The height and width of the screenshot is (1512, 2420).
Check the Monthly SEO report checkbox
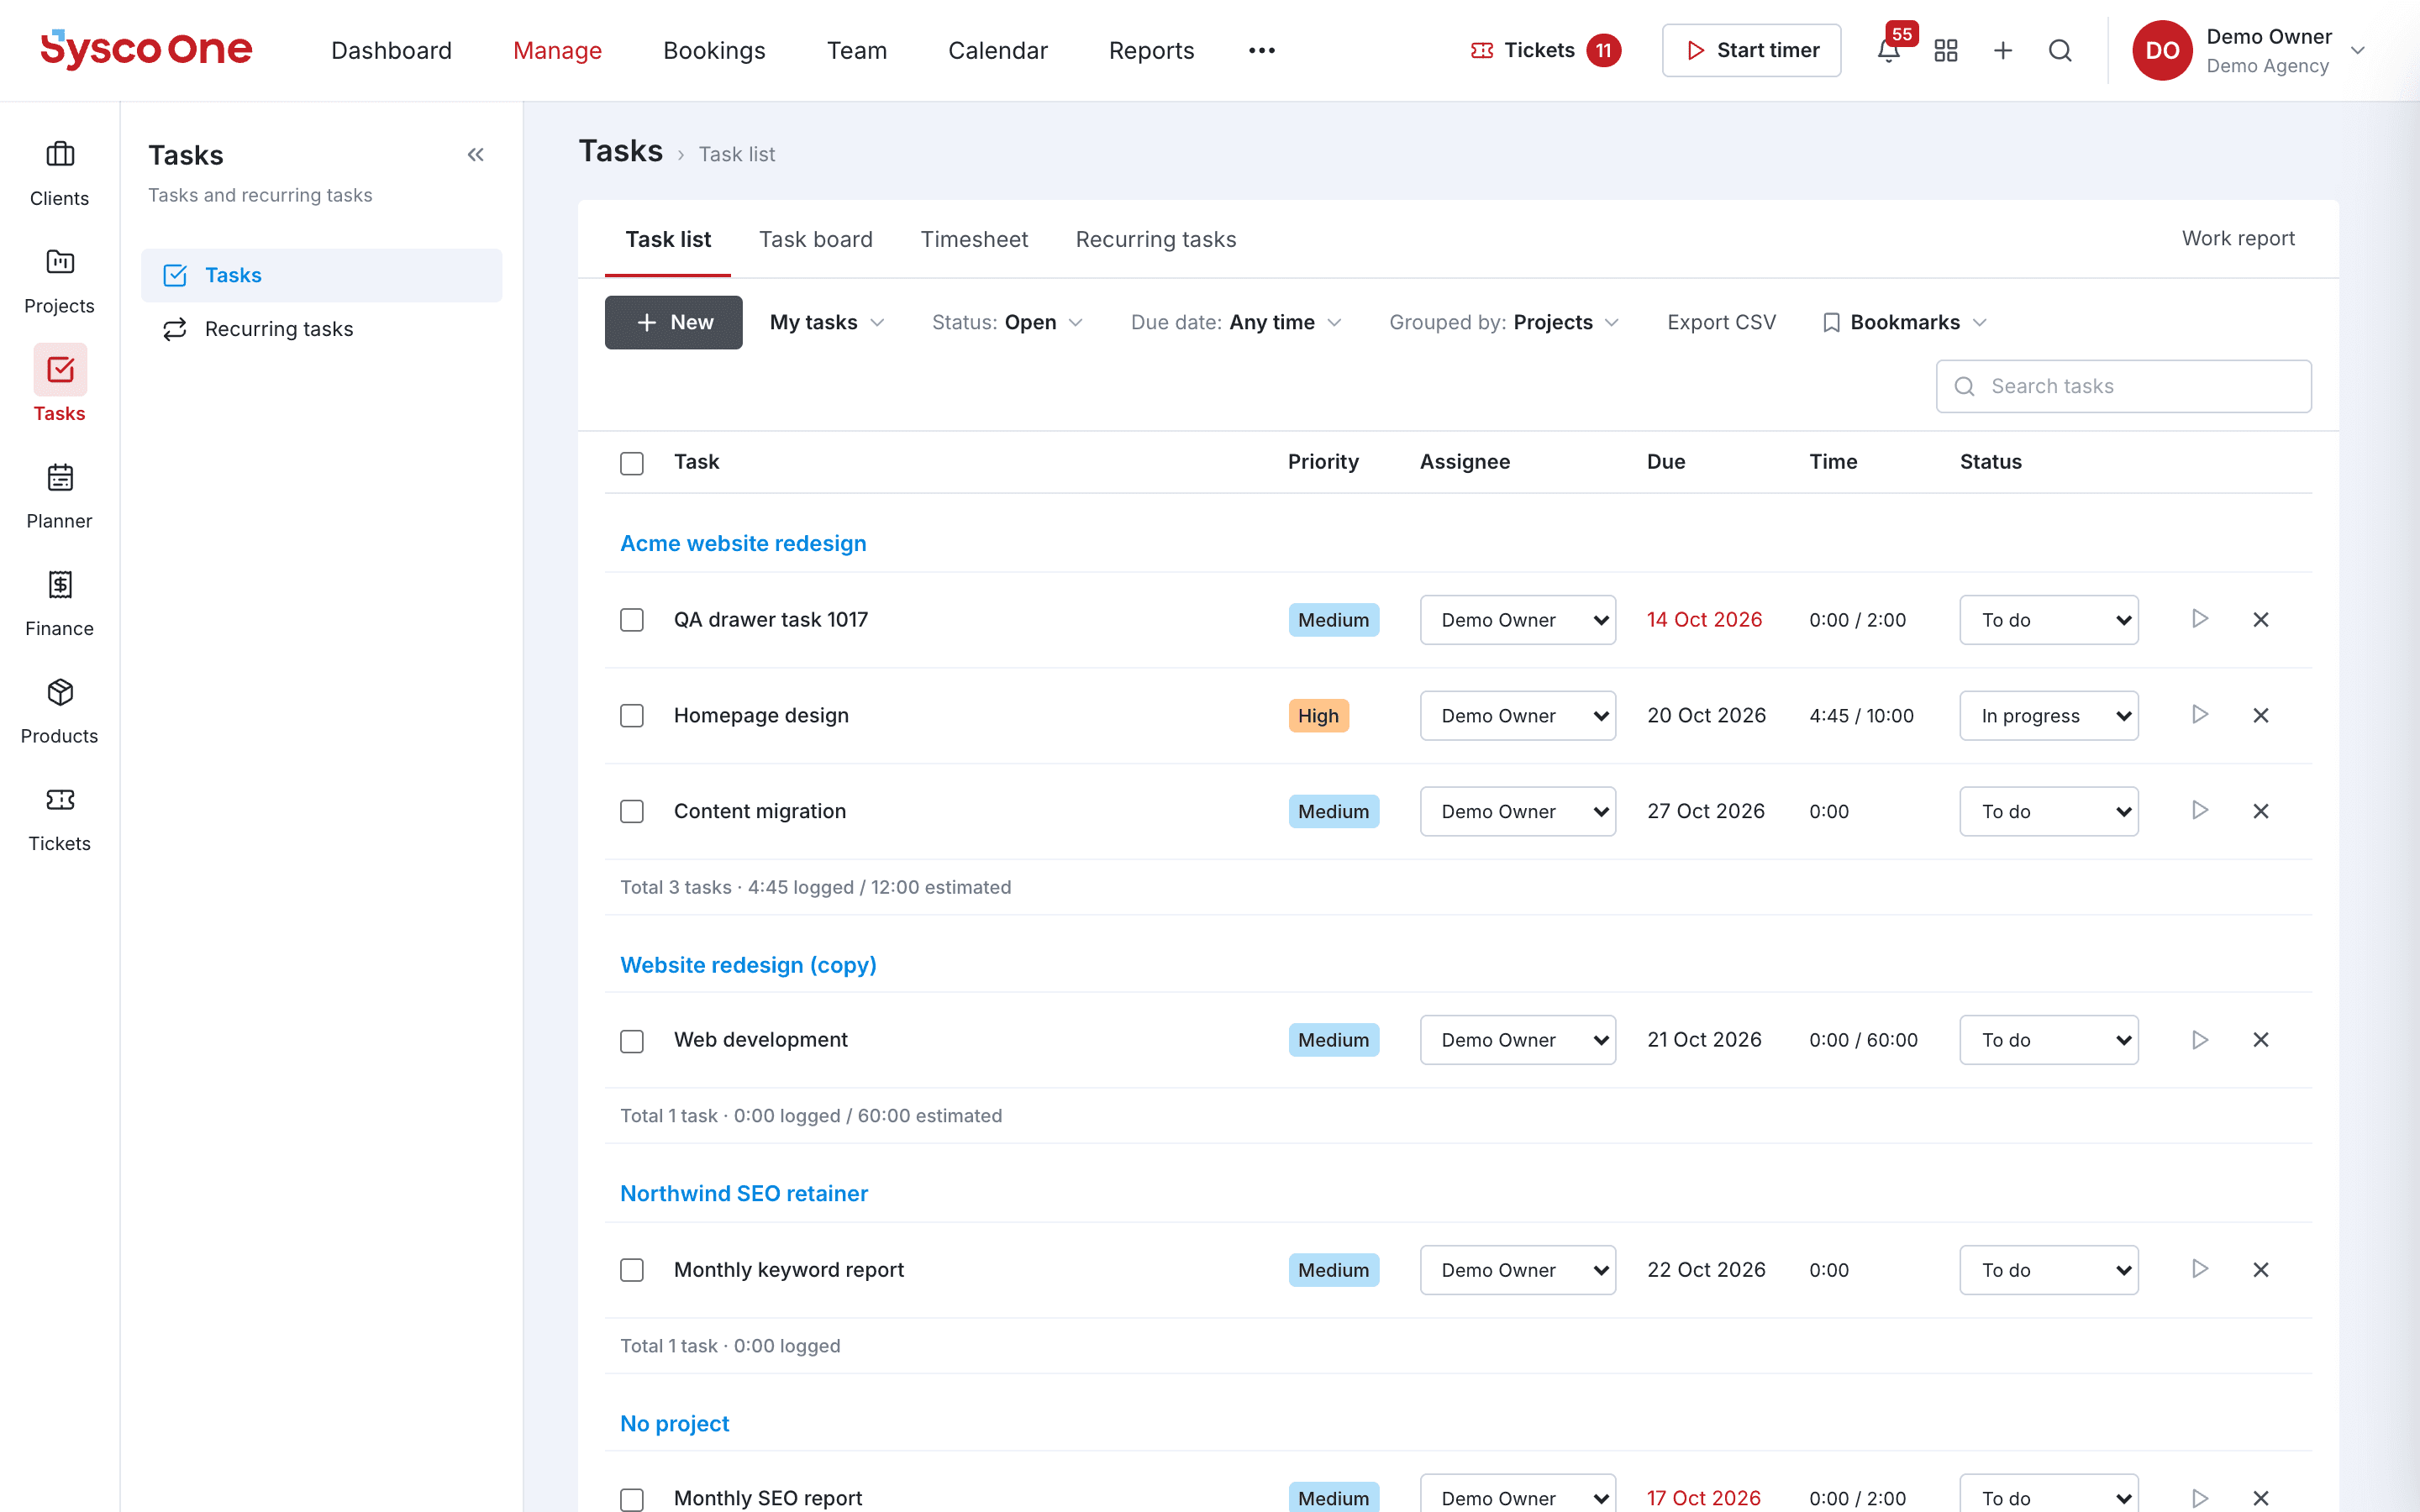(631, 1499)
